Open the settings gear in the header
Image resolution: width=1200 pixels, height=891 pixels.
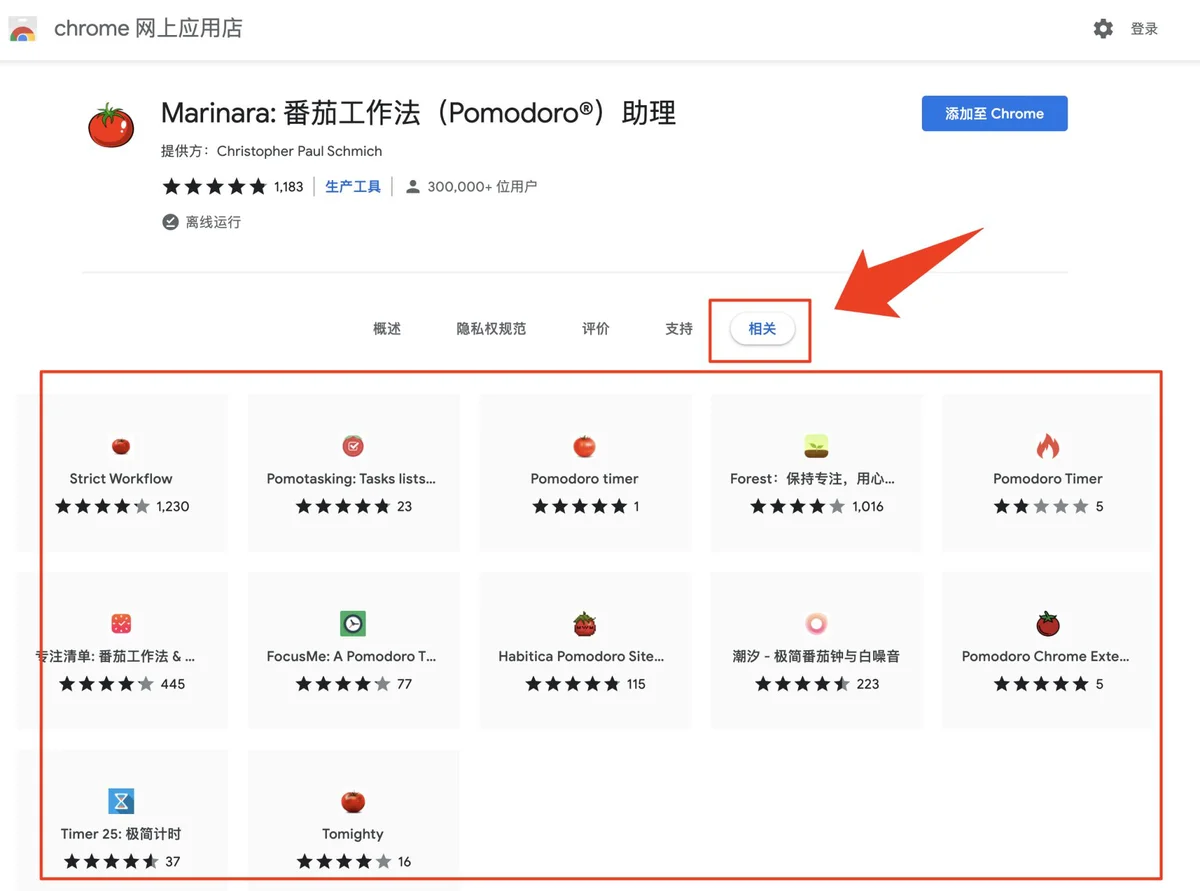click(x=1103, y=29)
